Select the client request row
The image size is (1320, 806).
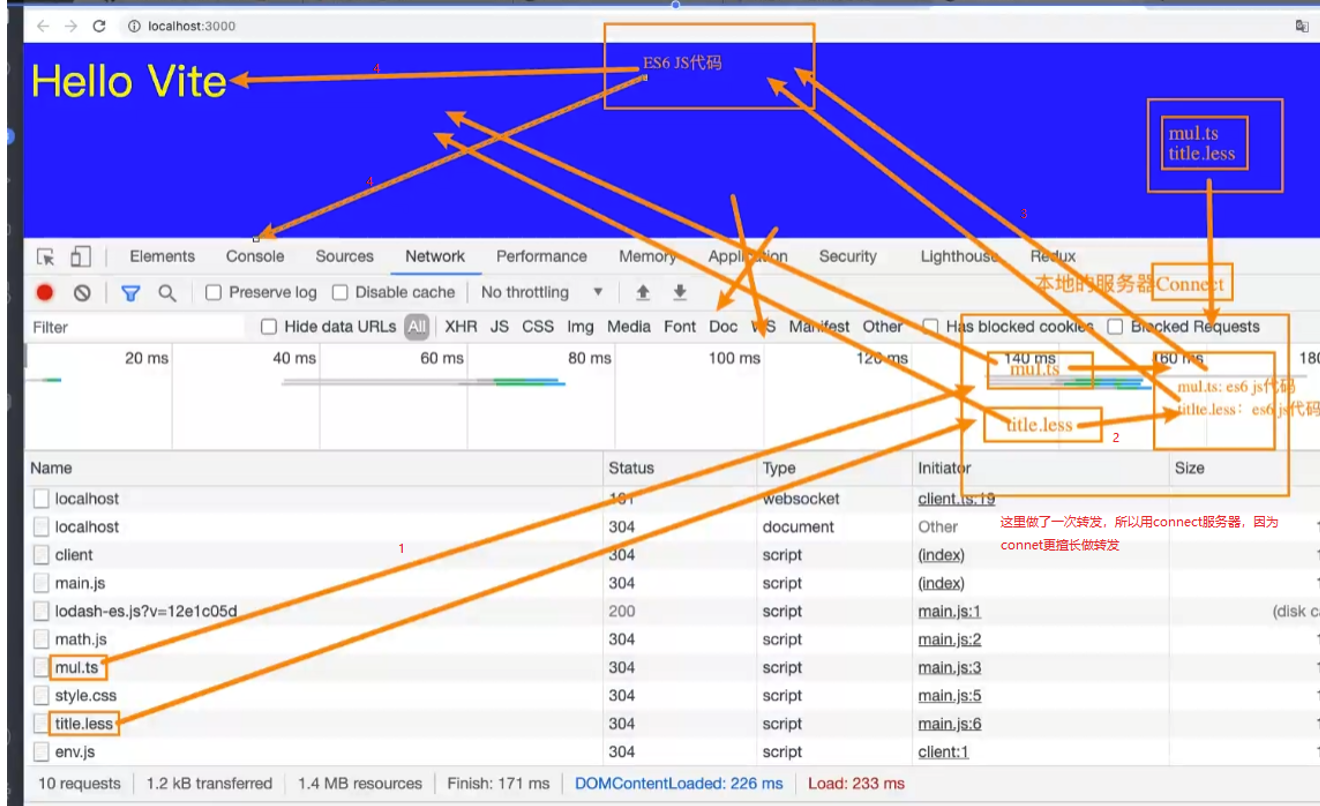point(672,555)
